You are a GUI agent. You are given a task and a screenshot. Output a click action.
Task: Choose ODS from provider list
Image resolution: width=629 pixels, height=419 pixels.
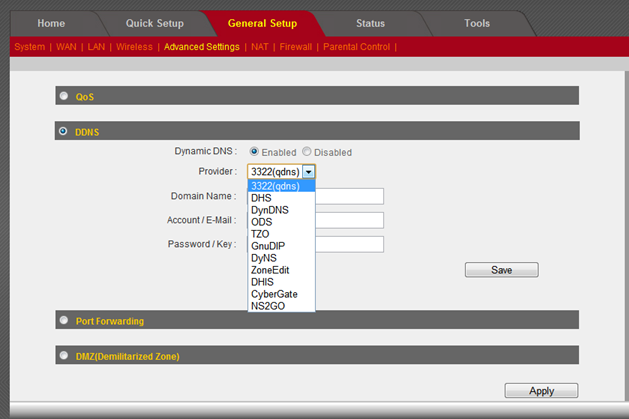pyautogui.click(x=281, y=222)
